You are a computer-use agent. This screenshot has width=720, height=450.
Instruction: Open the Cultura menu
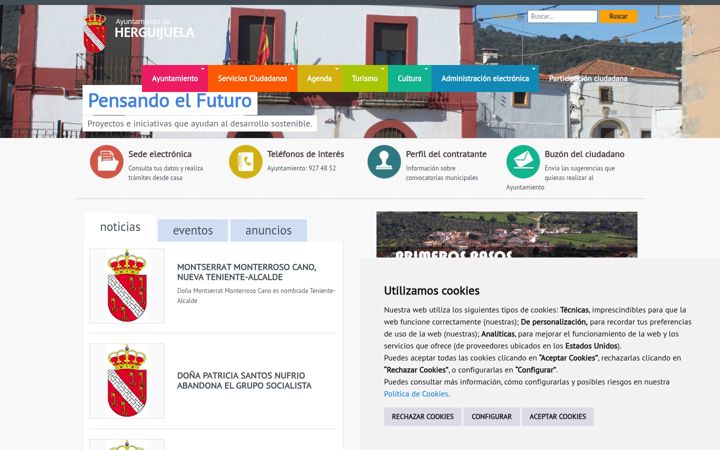click(410, 79)
